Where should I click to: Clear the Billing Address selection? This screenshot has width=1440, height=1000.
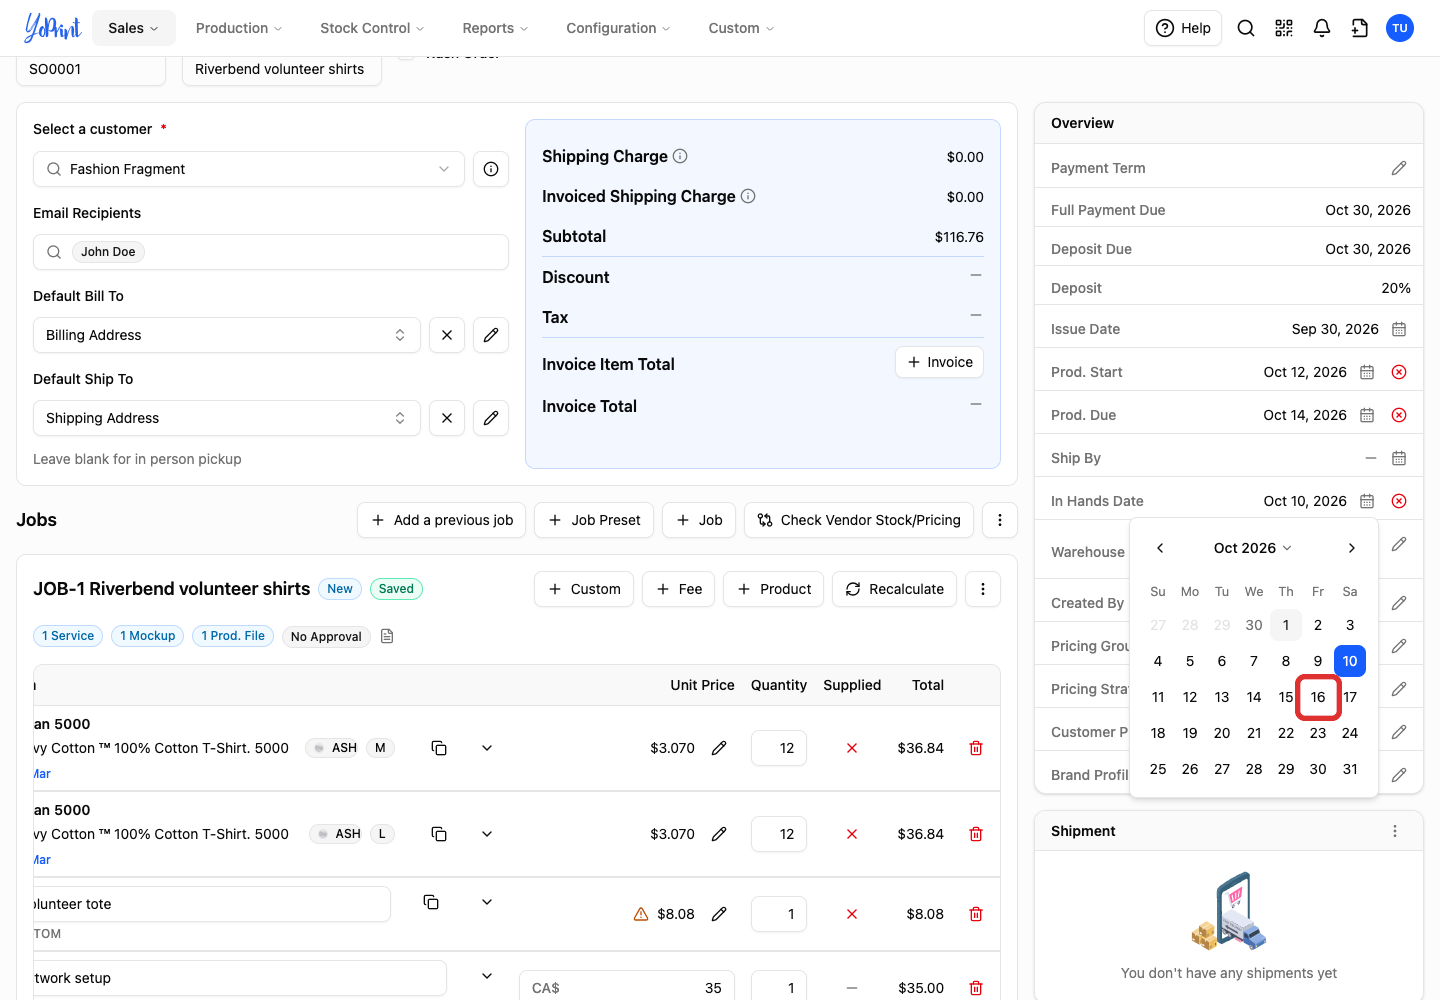[x=447, y=335]
